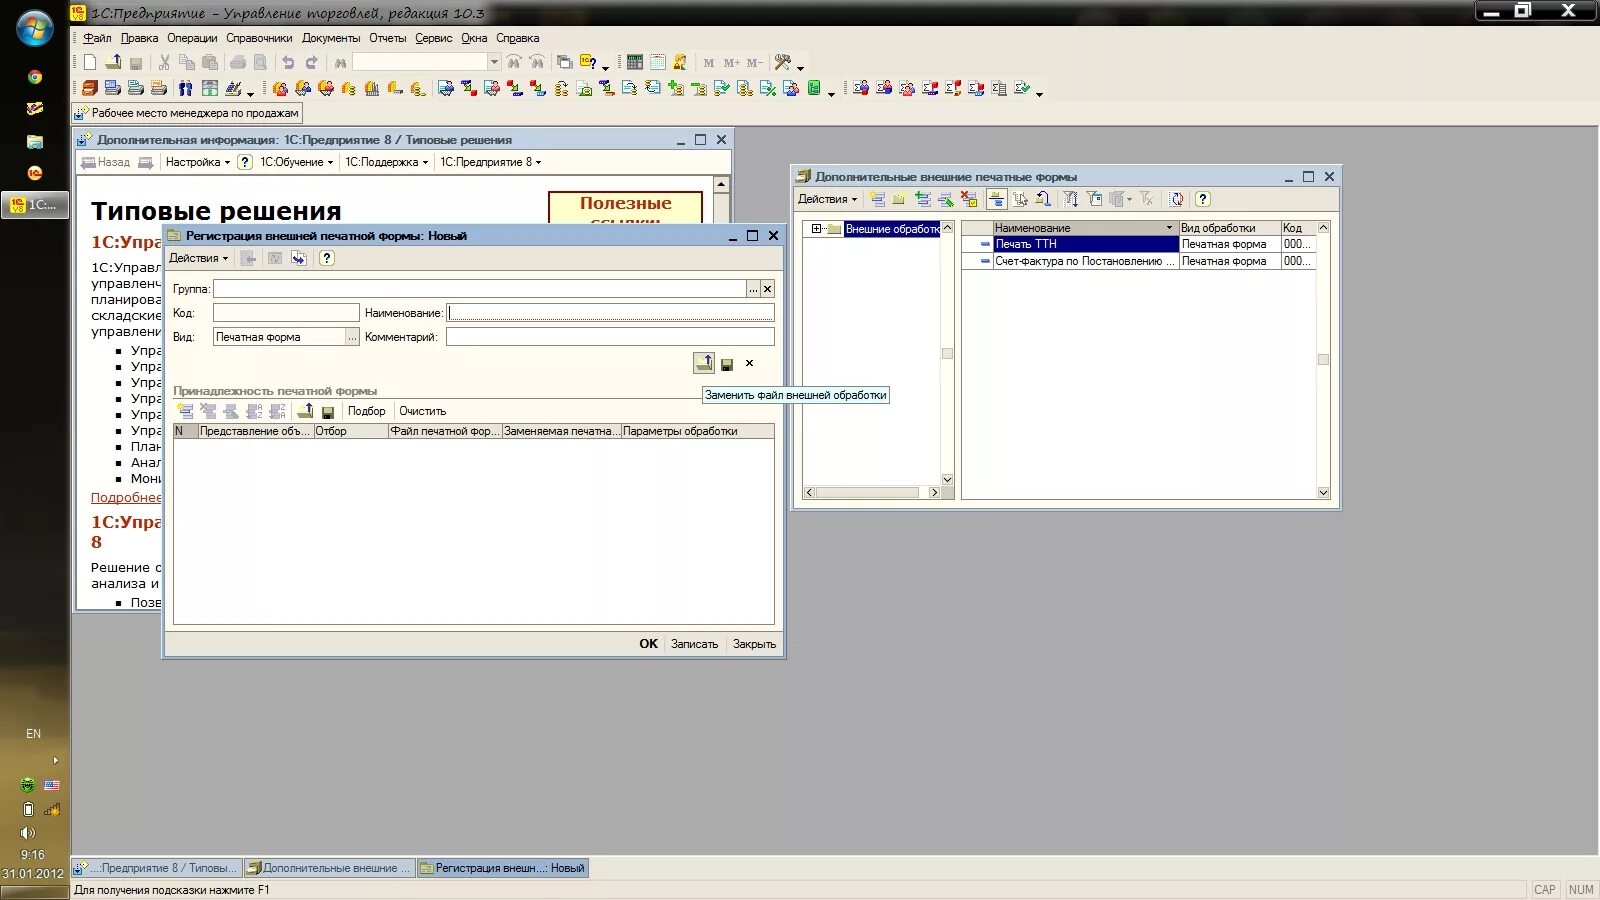The height and width of the screenshot is (900, 1600).
Task: Switch to Предприятие 8 / Типовые window tab at bottom
Action: click(x=158, y=868)
